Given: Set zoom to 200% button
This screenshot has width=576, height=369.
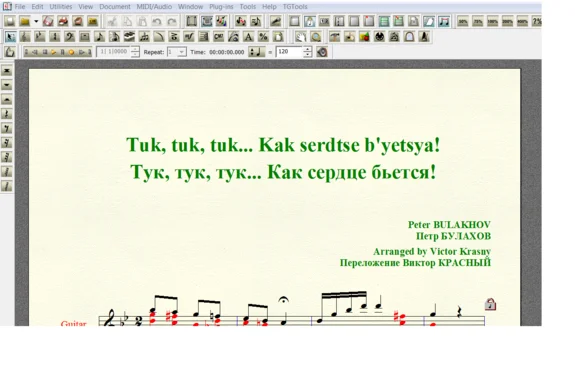Looking at the screenshot, I should pyautogui.click(x=508, y=21).
